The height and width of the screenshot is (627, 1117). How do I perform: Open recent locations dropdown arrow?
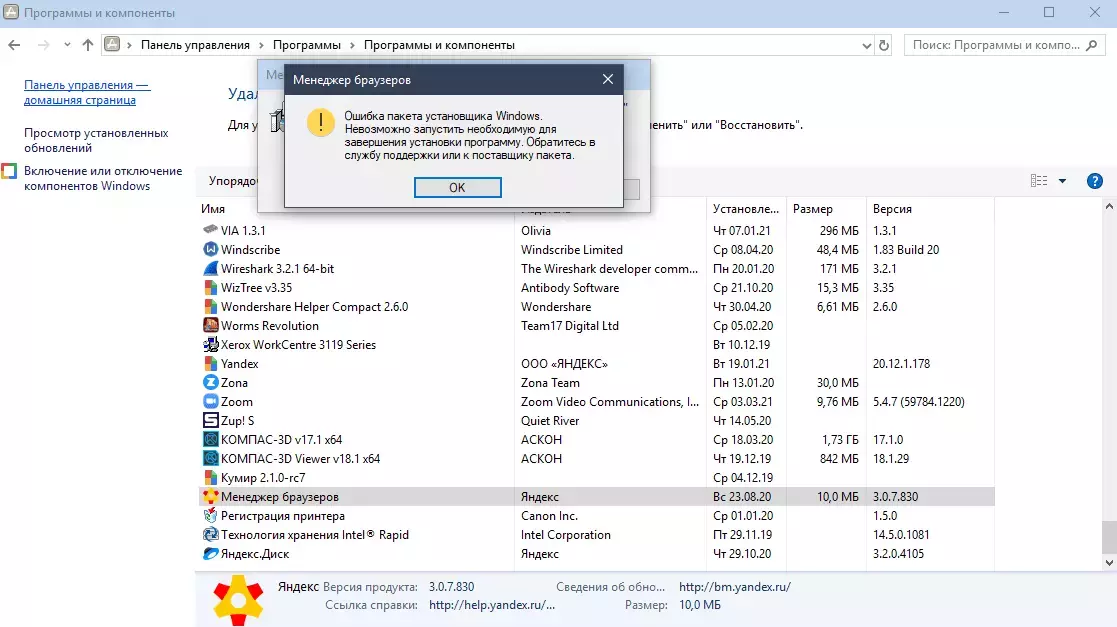coord(67,45)
